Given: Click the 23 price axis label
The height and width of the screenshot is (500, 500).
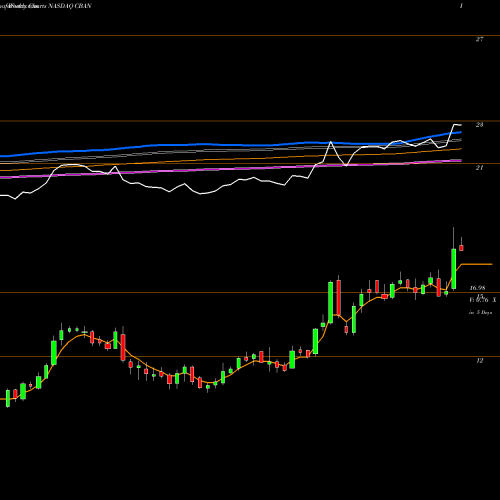Looking at the screenshot, I should tap(479, 125).
